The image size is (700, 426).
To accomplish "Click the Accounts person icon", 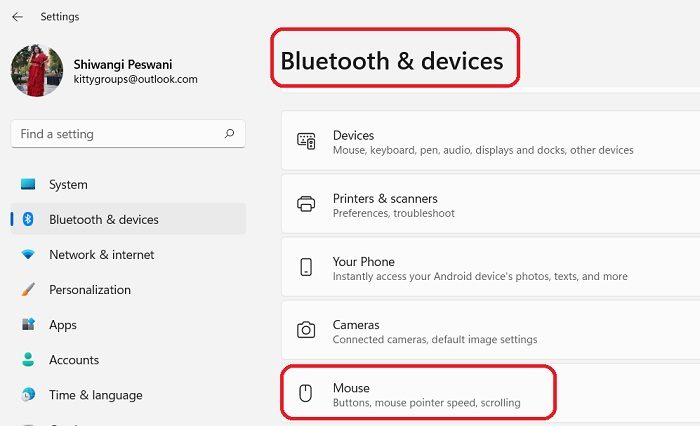I will [x=28, y=359].
